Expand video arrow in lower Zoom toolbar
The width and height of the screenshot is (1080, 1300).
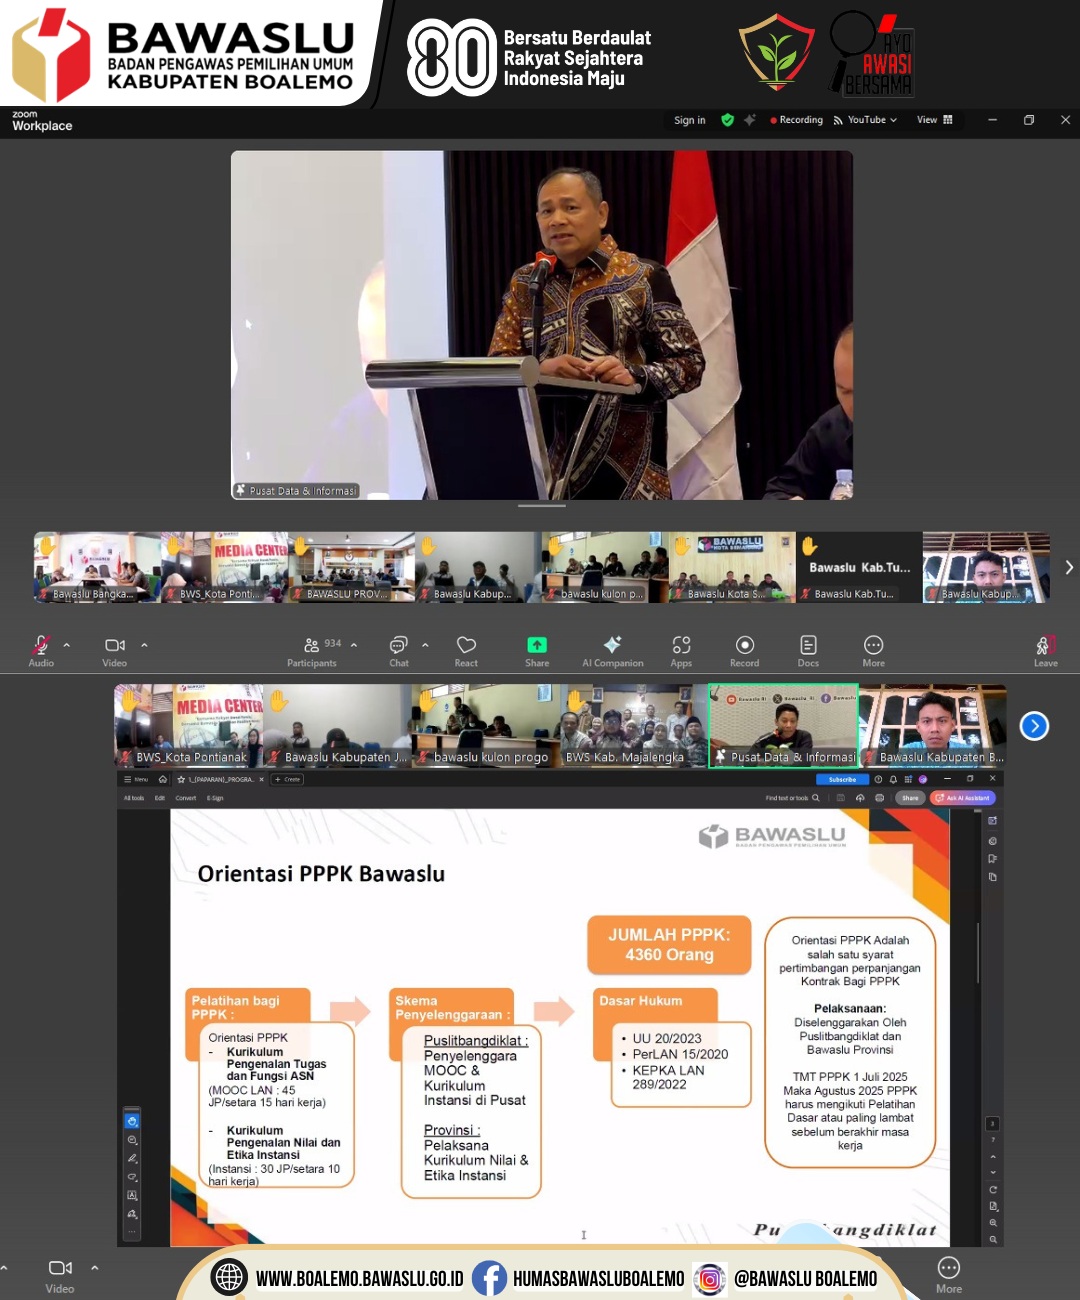pyautogui.click(x=95, y=1268)
